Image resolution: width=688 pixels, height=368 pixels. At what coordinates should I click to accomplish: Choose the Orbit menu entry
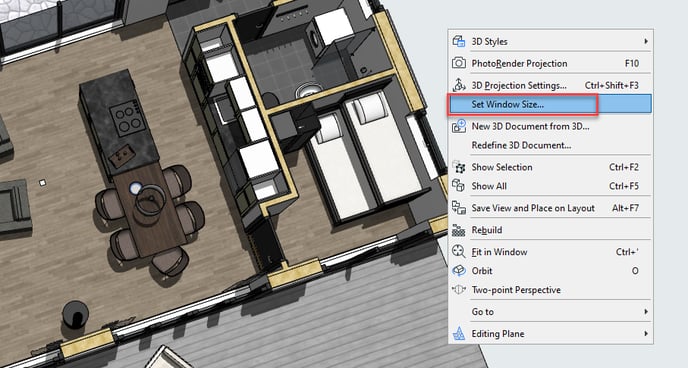pyautogui.click(x=550, y=271)
